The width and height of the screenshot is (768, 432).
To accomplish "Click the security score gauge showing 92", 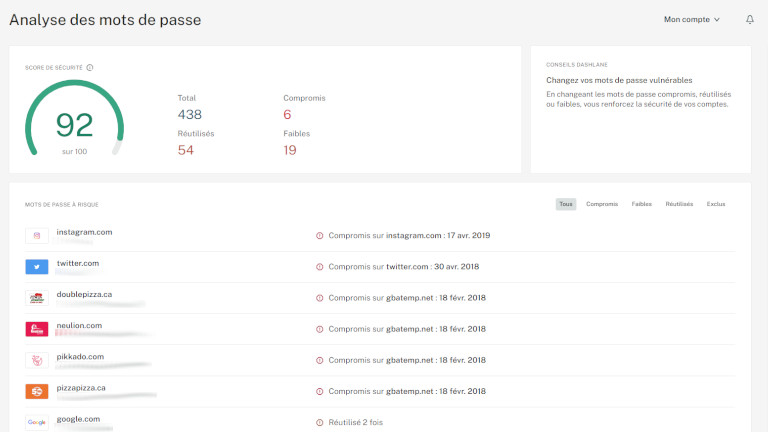I will point(74,124).
